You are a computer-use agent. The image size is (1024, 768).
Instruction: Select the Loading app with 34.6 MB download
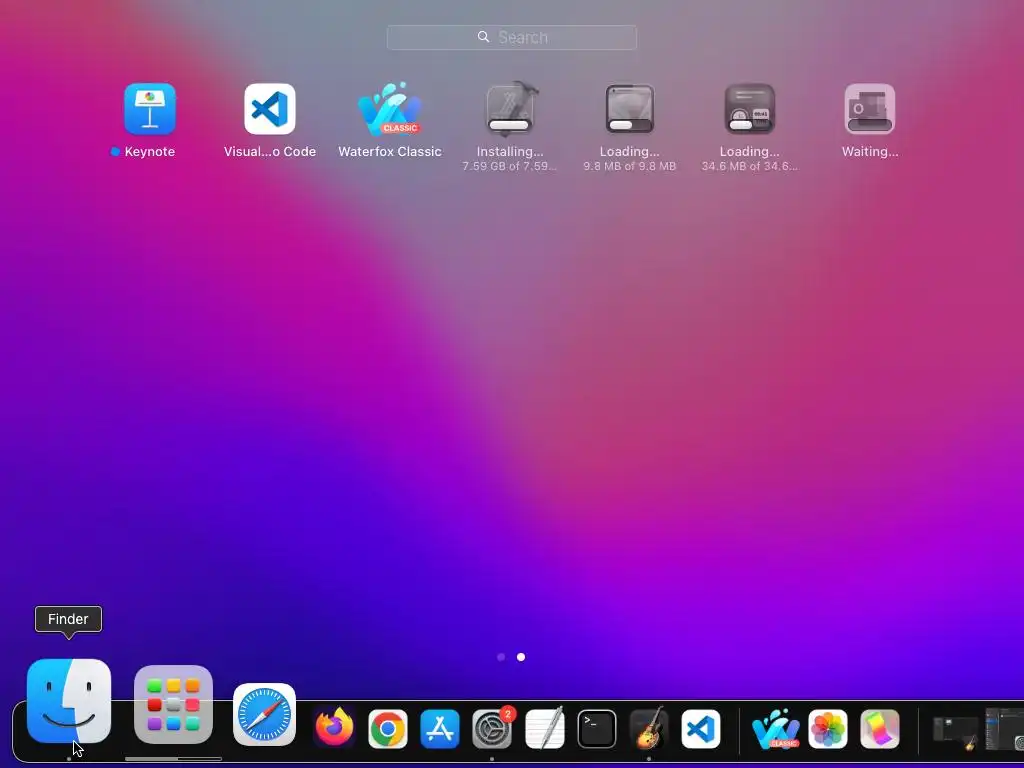point(750,109)
